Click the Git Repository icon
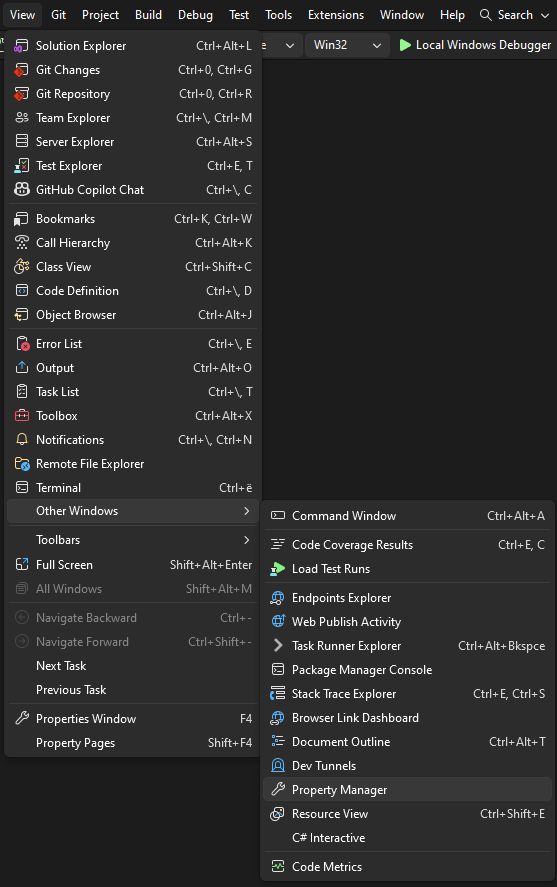Screen dimensions: 557x887 21,94
